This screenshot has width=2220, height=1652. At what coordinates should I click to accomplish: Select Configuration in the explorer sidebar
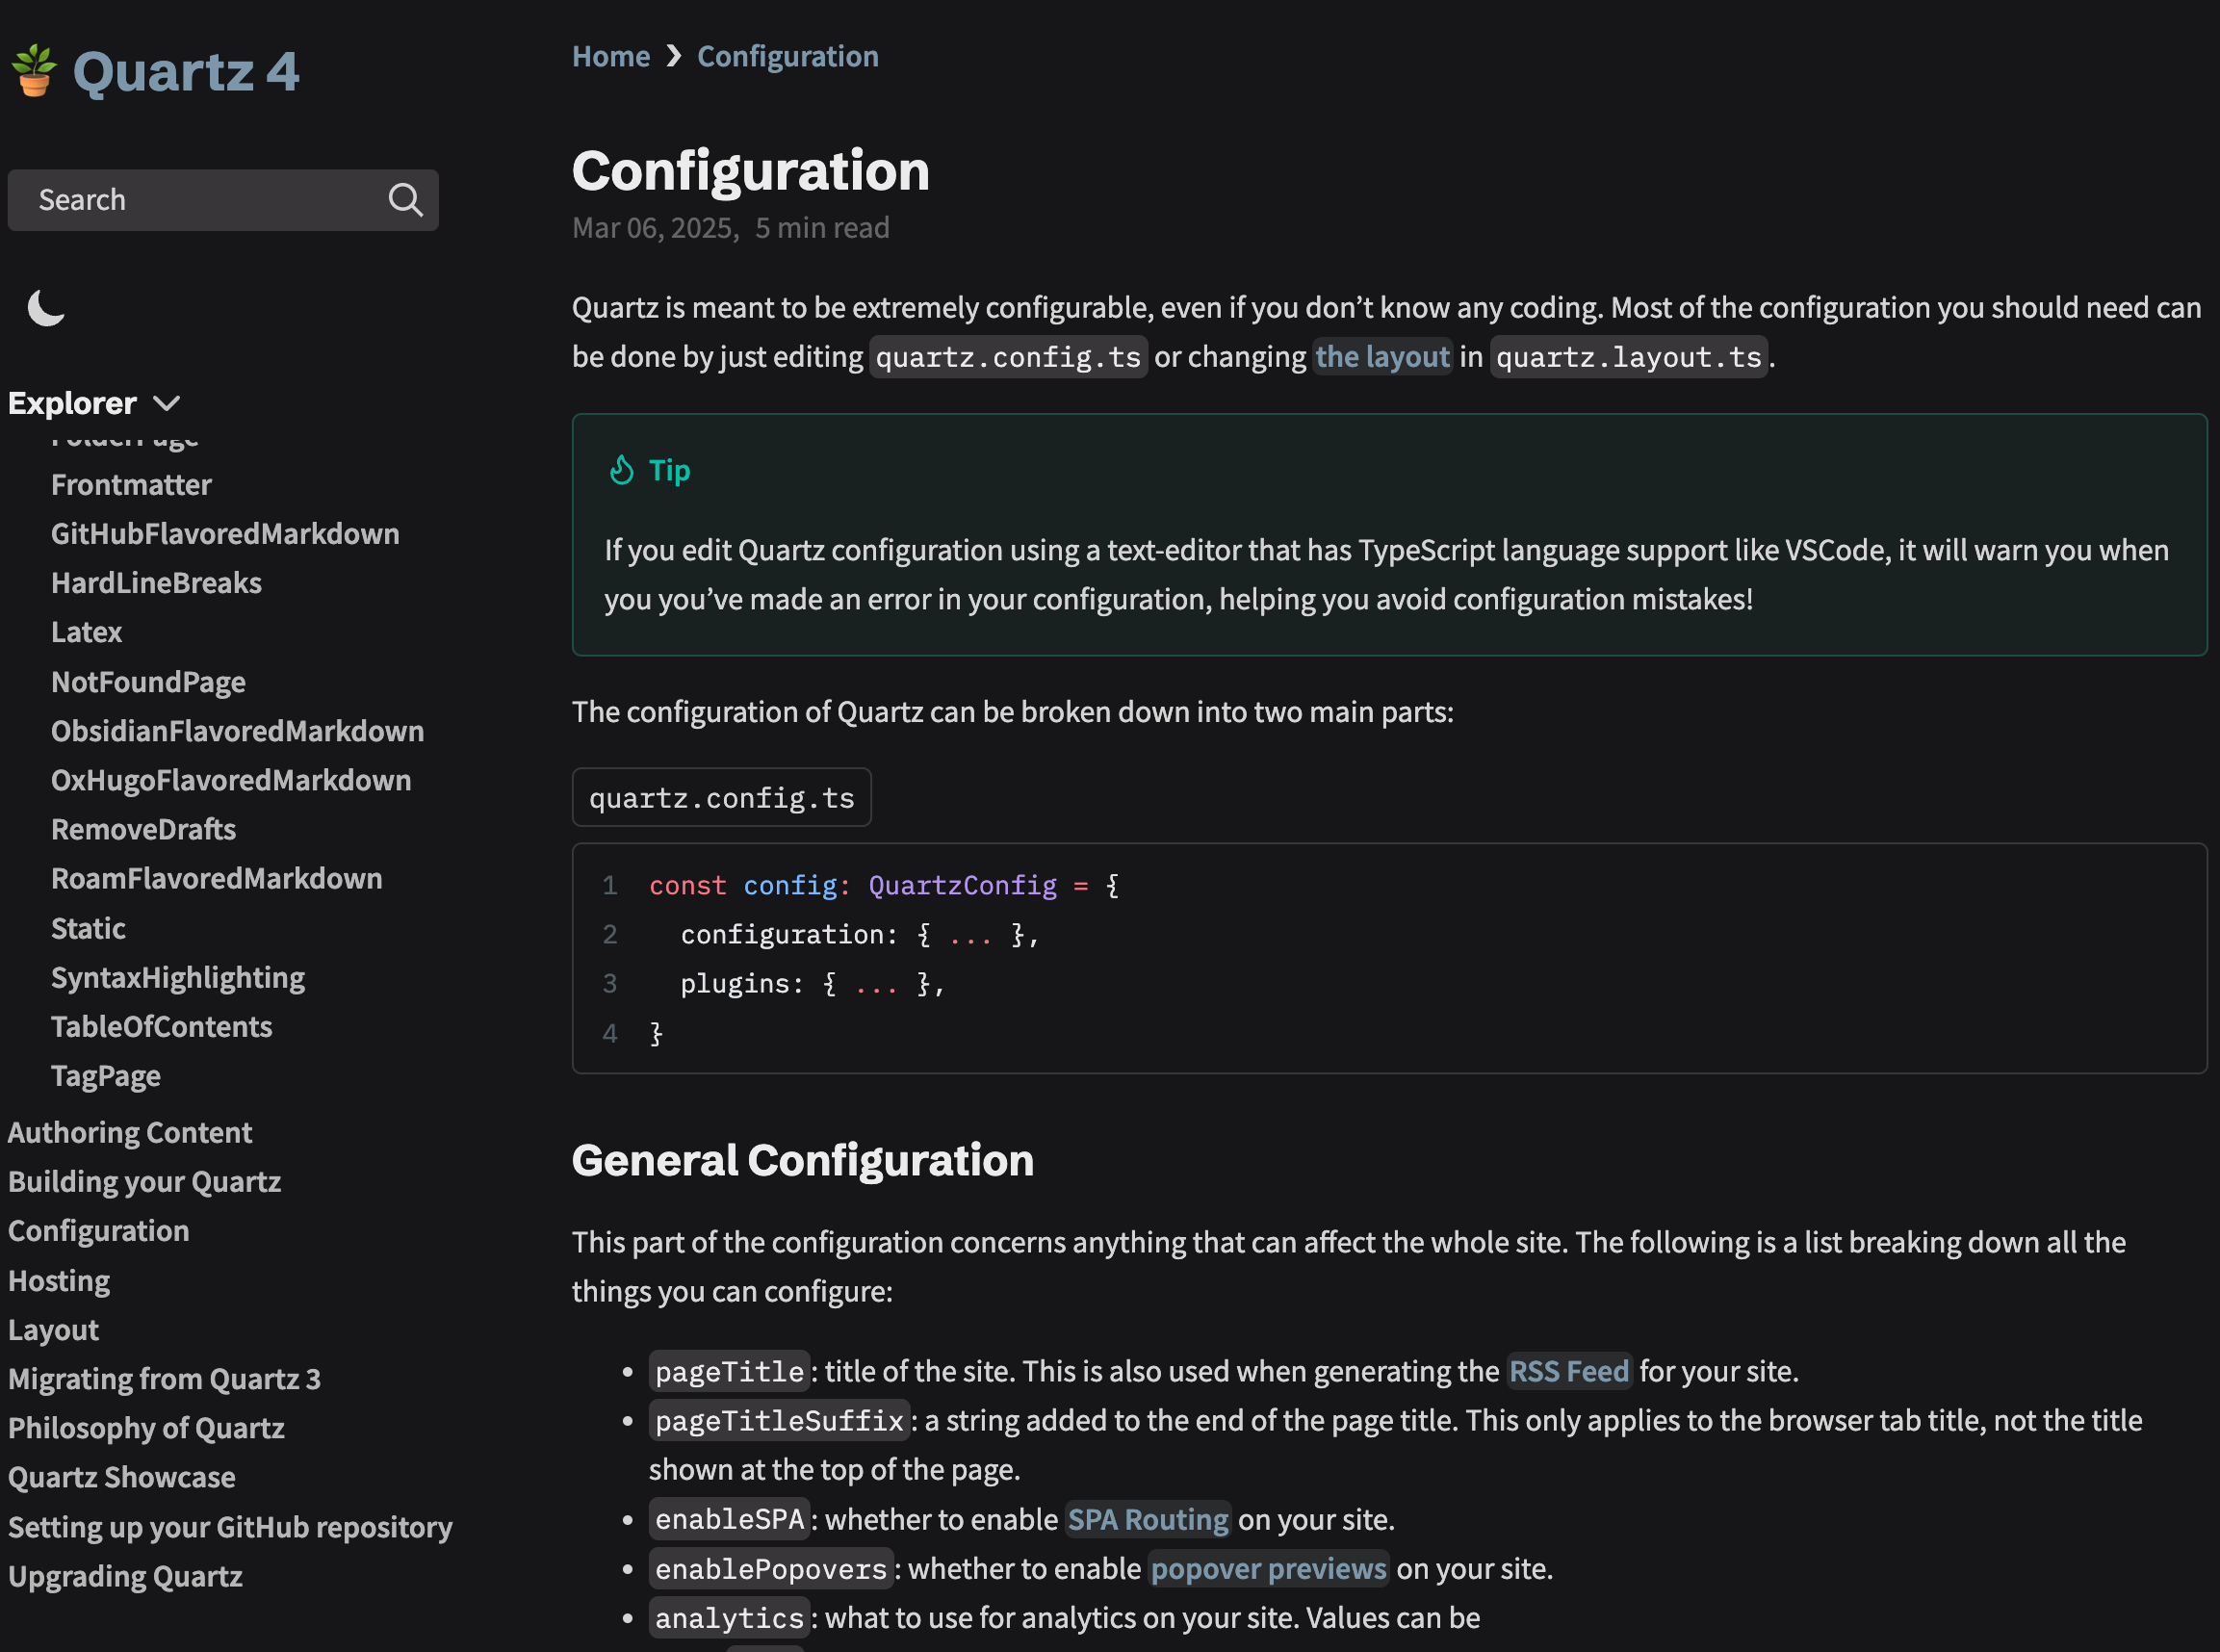[98, 1230]
